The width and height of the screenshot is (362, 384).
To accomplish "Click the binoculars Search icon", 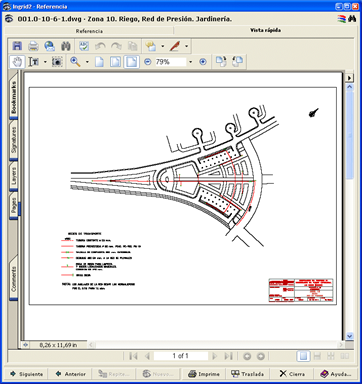I will [66, 46].
